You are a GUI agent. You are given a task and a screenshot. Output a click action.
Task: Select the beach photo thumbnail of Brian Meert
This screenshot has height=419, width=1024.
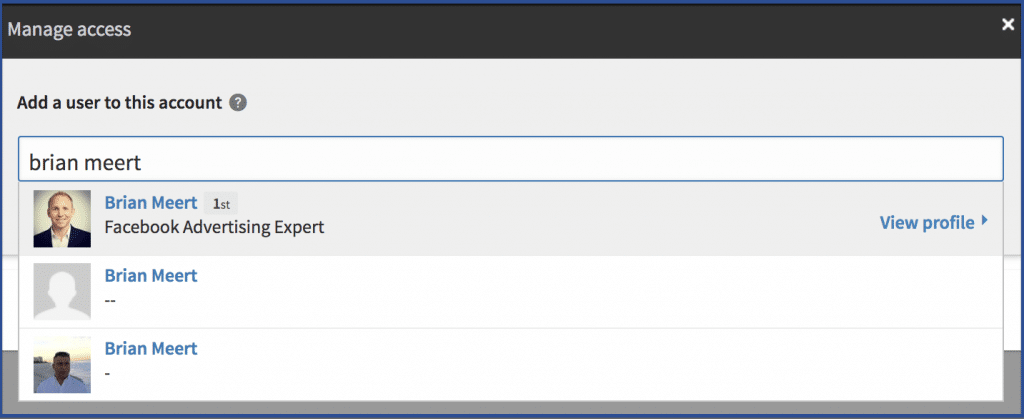pyautogui.click(x=62, y=365)
